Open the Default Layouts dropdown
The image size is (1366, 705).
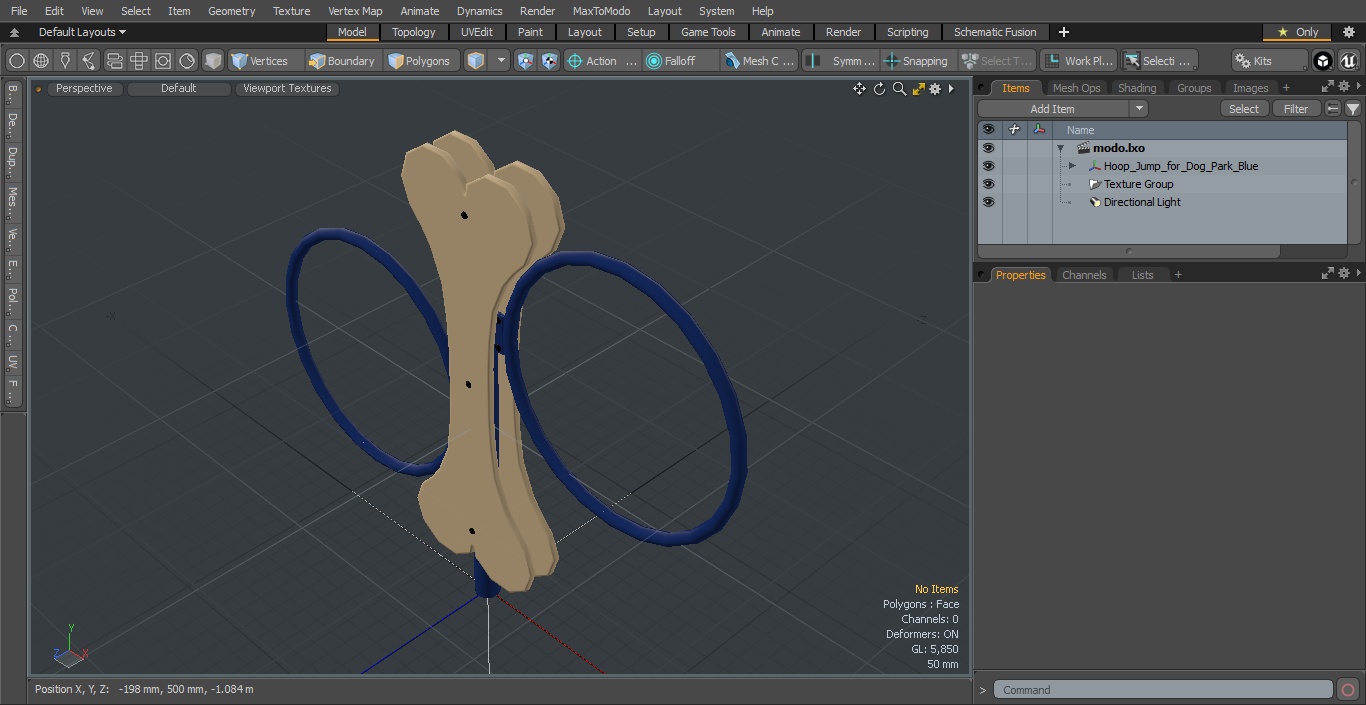point(82,32)
